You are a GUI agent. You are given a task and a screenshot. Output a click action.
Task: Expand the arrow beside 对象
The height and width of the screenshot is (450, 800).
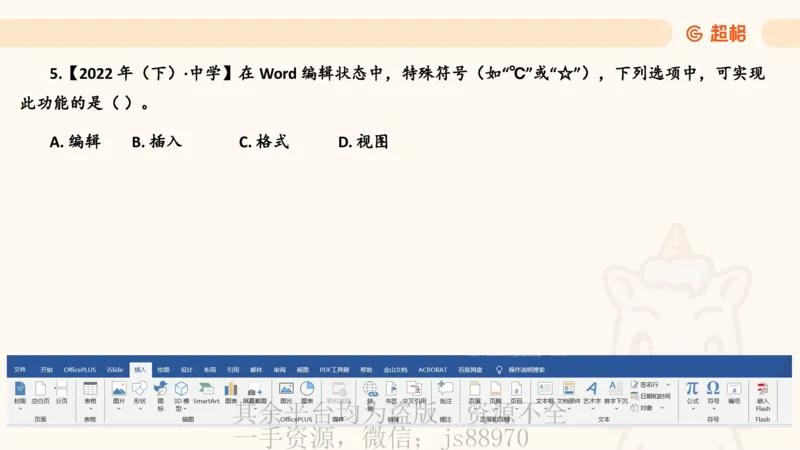(662, 408)
